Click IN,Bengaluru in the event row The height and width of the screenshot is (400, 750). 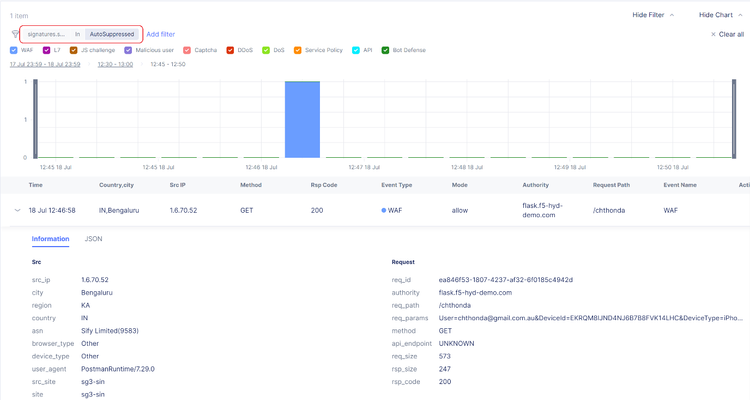[x=119, y=210]
